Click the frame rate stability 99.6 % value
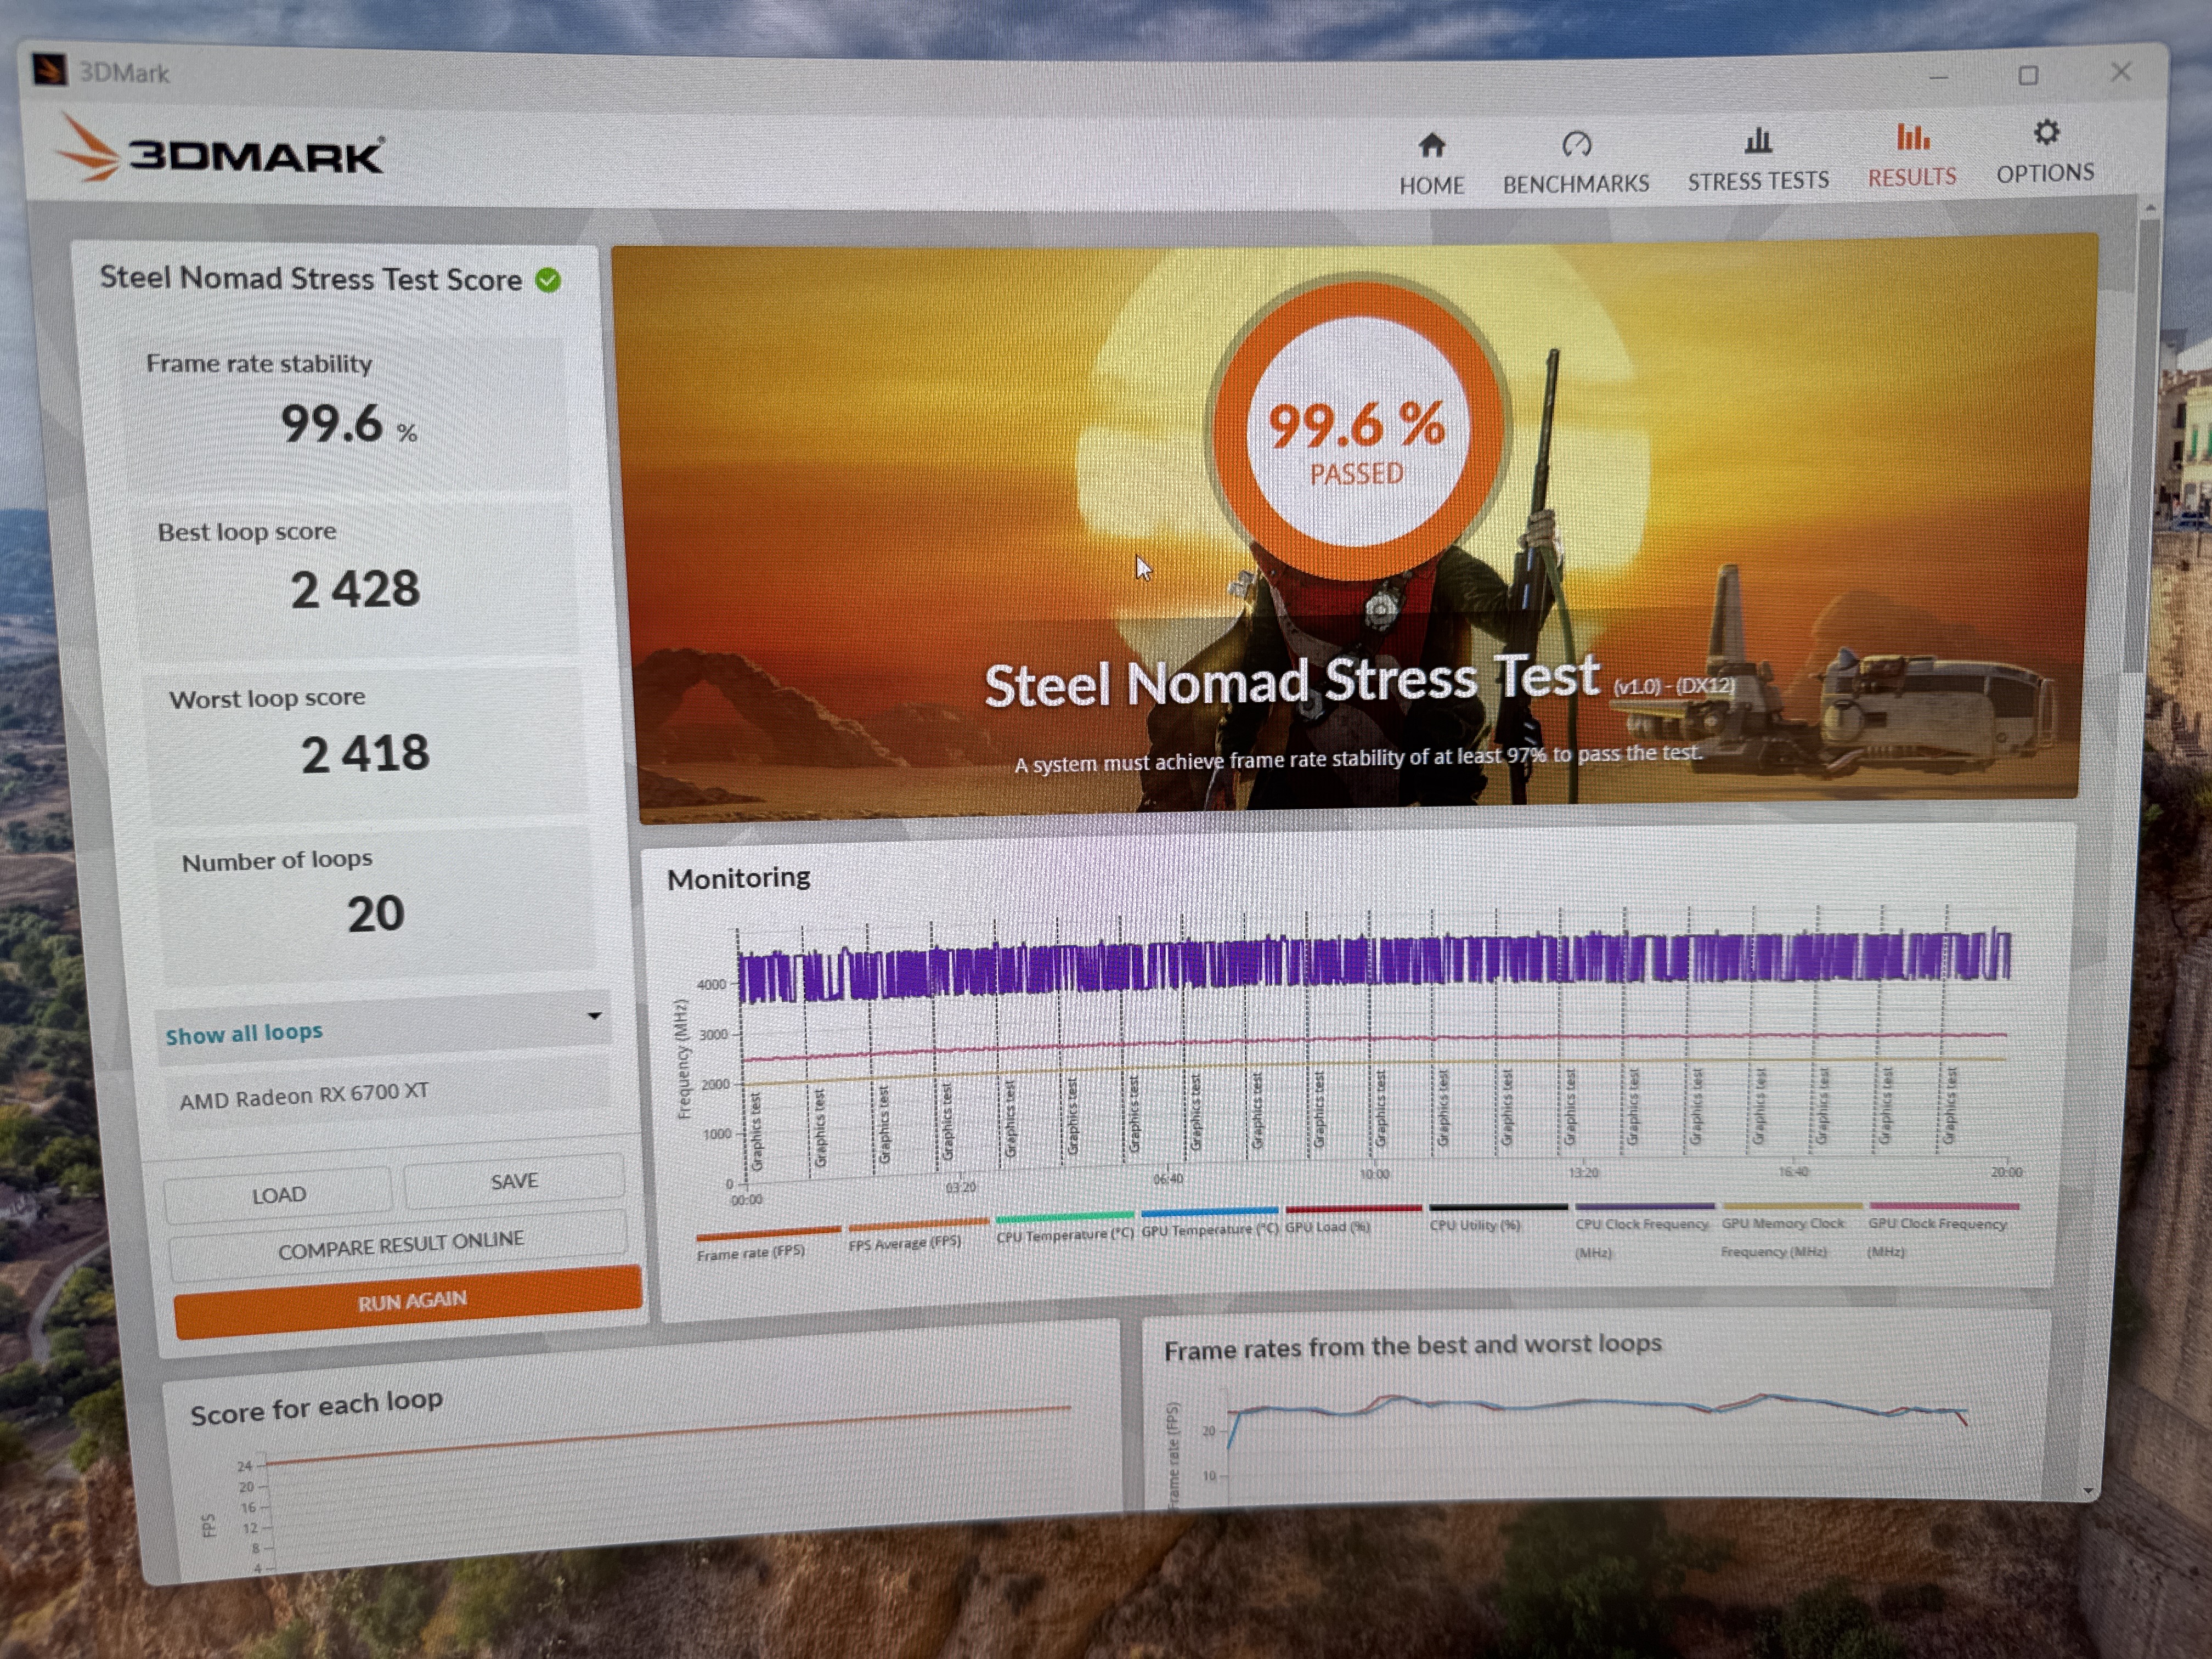Viewport: 2212px width, 1659px height. (348, 425)
